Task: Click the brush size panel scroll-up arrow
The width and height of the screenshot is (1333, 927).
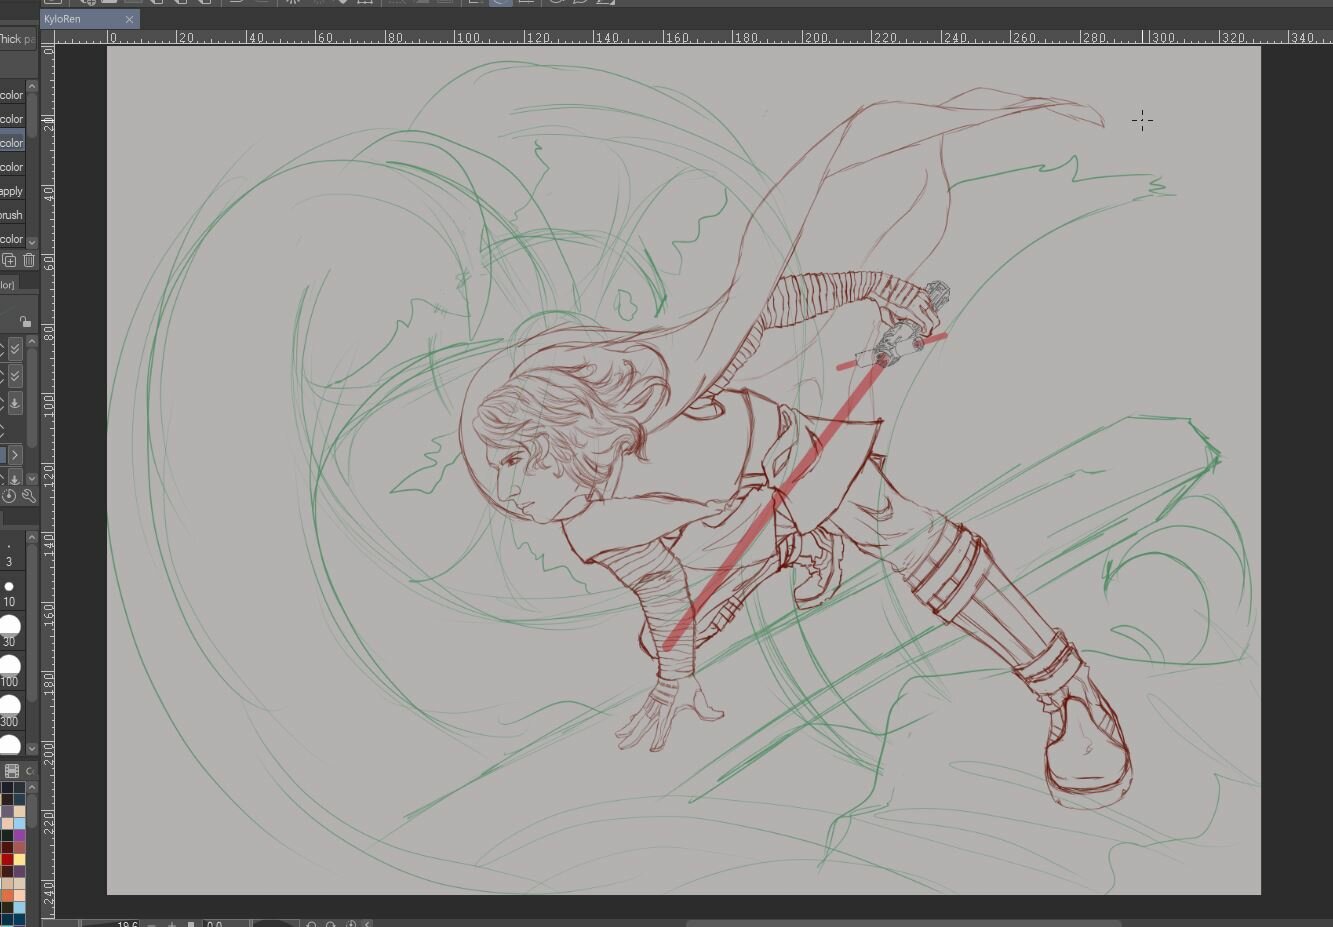Action: point(32,537)
